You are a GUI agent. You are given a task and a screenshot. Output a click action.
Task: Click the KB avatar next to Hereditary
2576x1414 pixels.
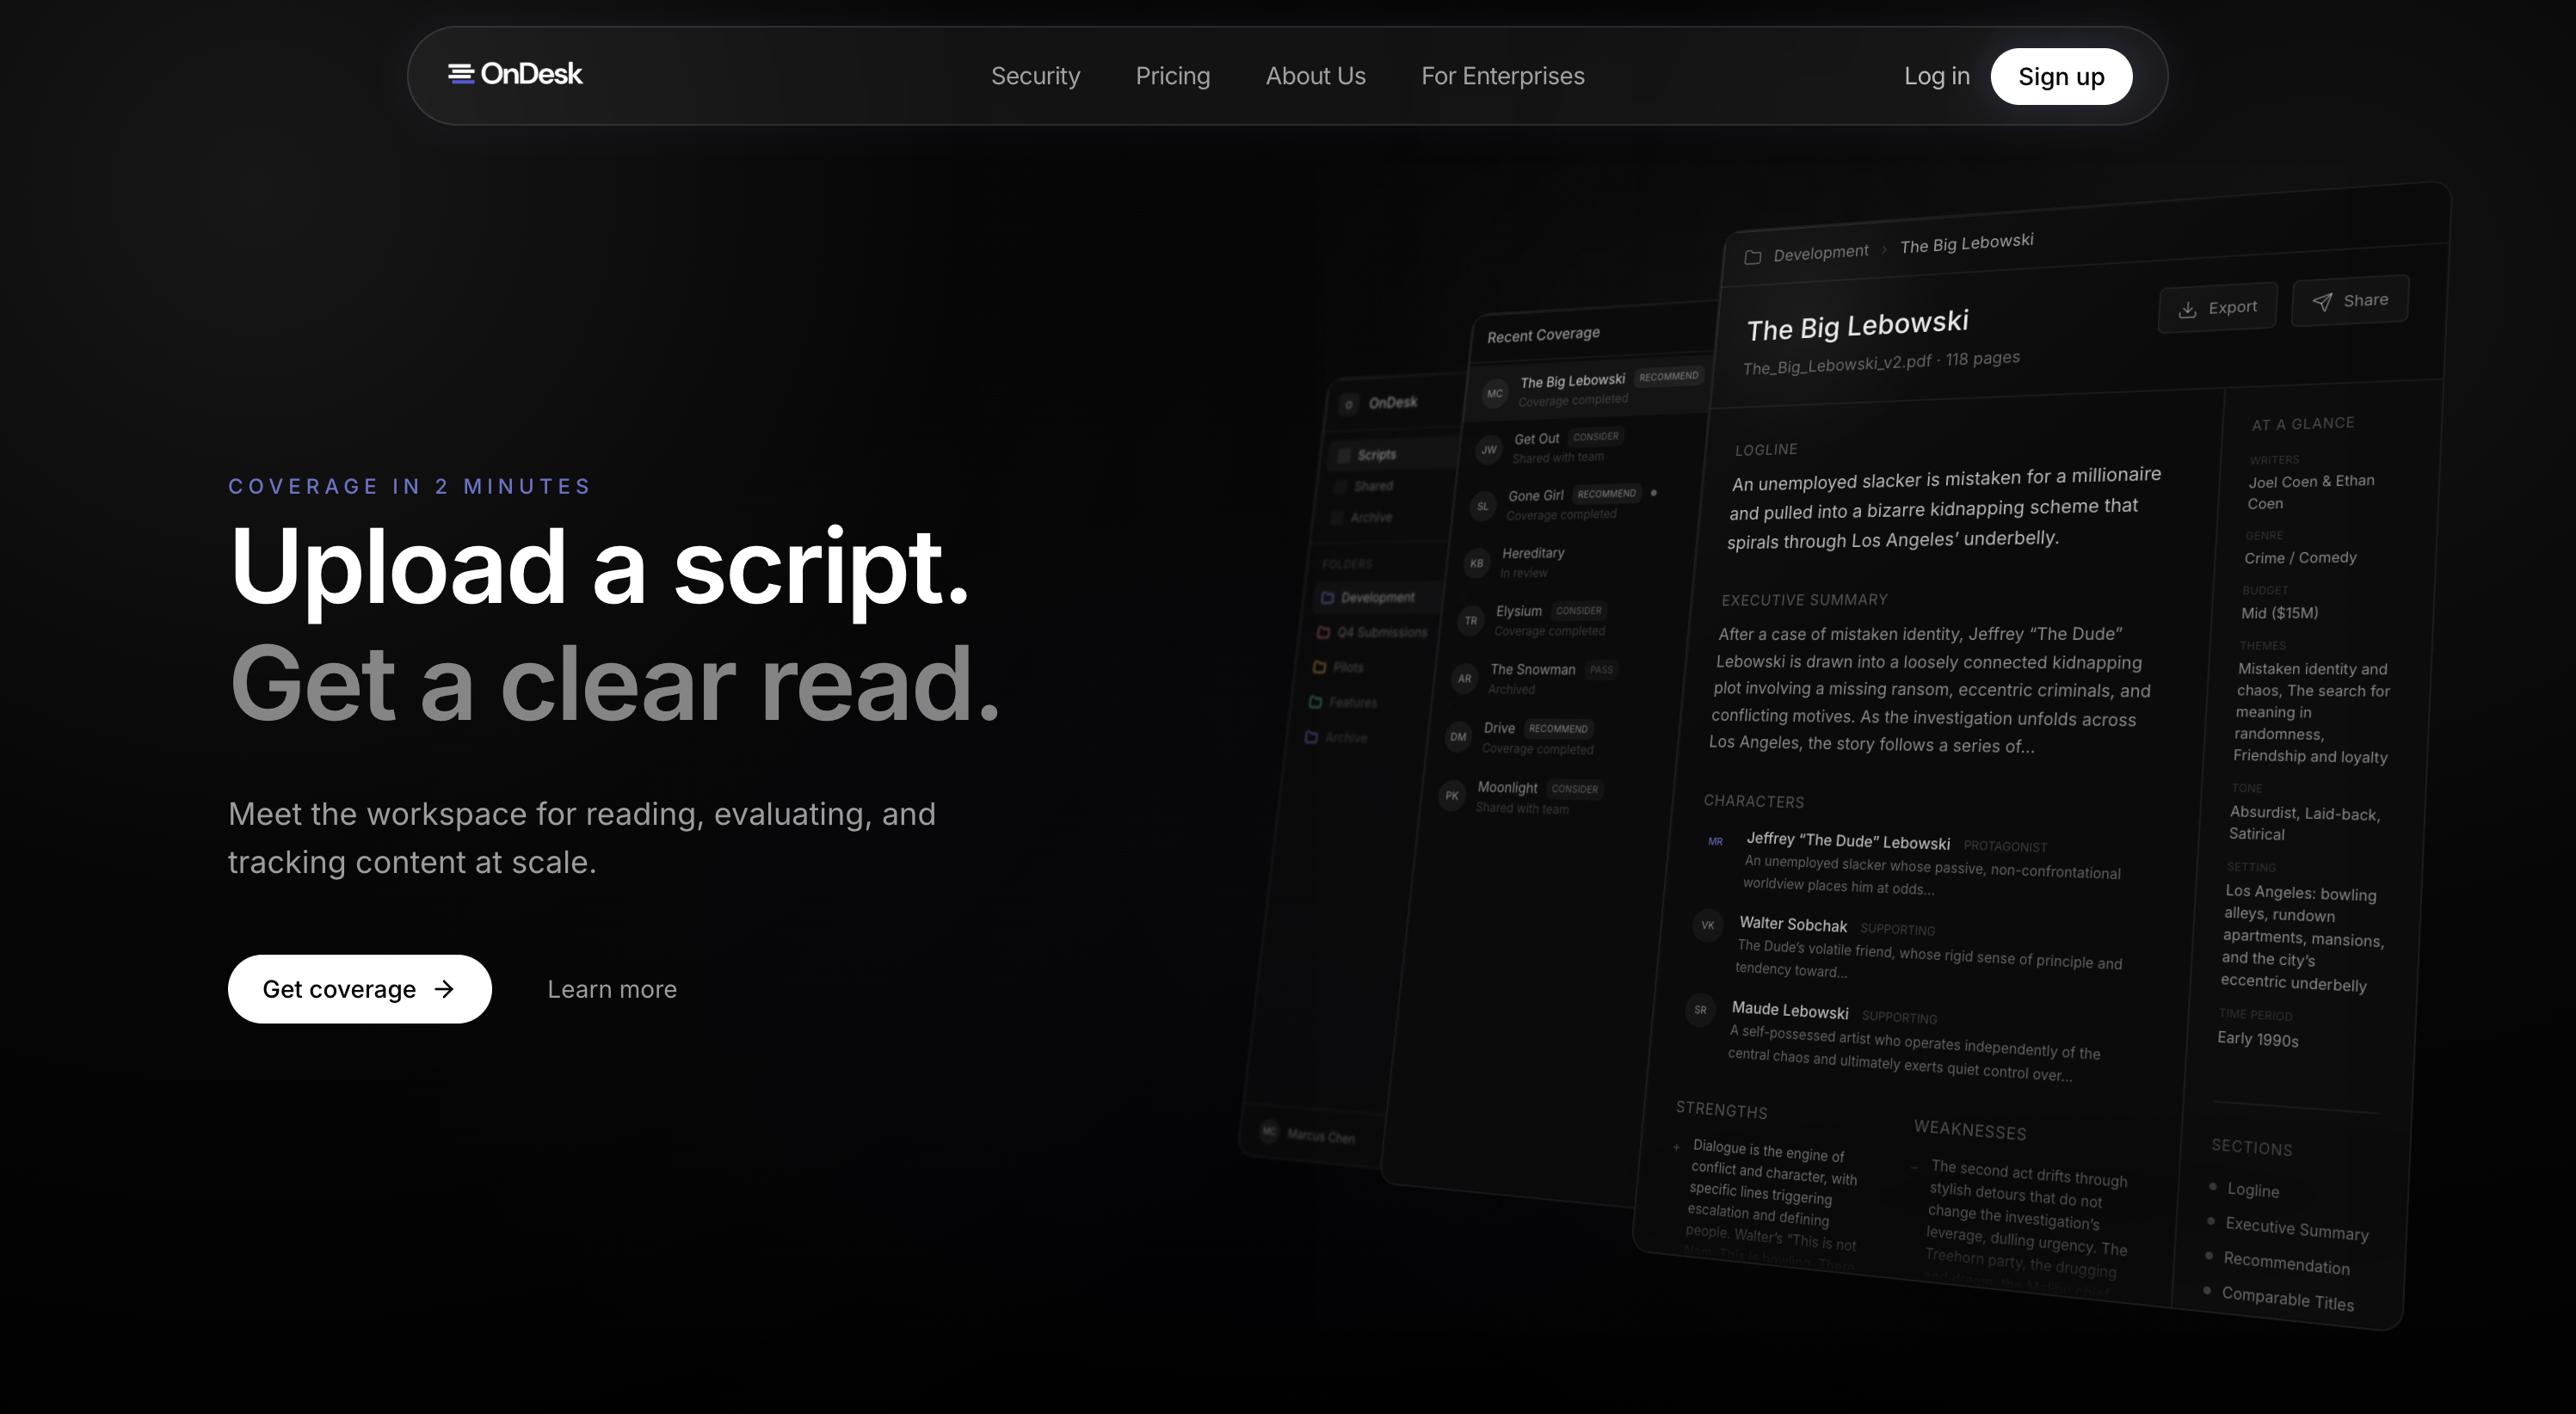point(1476,563)
